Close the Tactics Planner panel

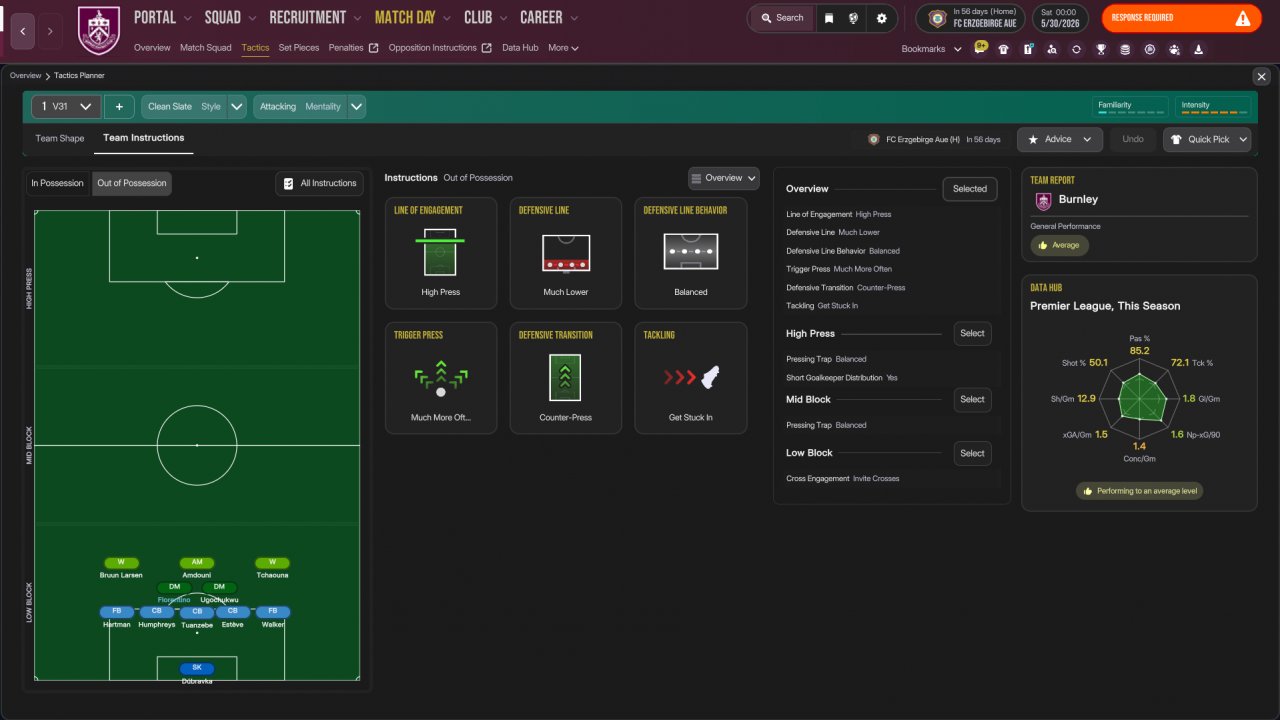coord(1260,76)
